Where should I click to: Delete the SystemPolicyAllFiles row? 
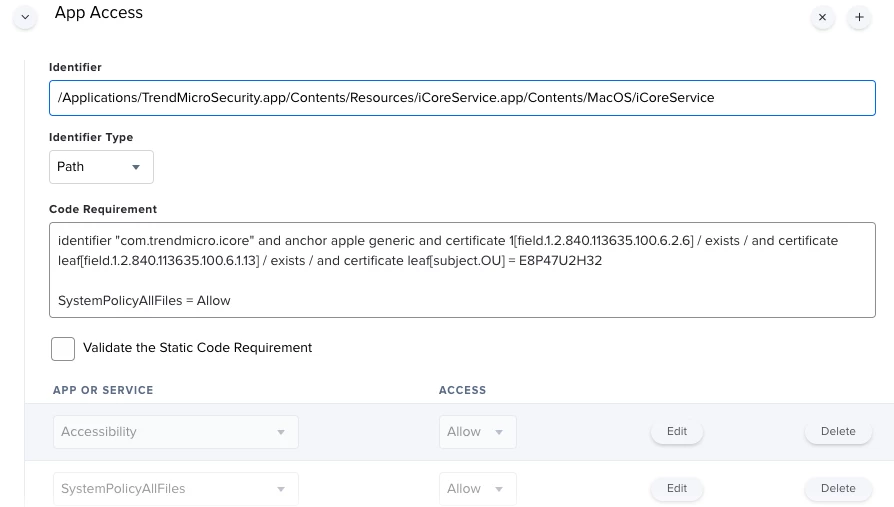pos(838,489)
